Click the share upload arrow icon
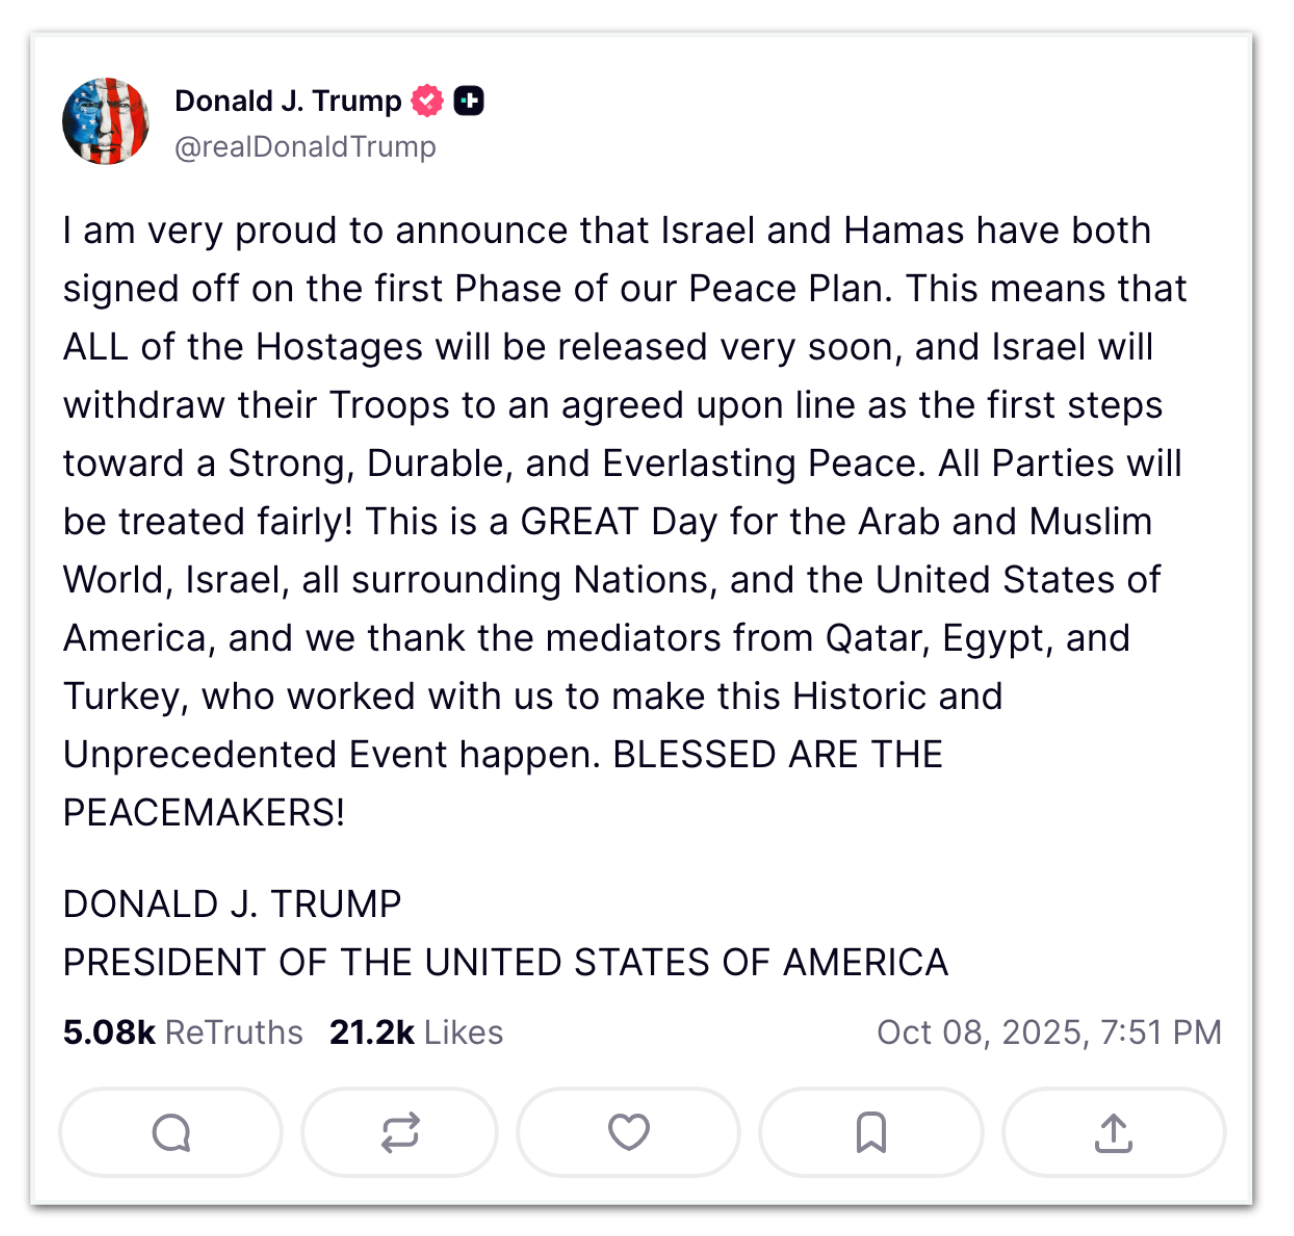 tap(1113, 1133)
